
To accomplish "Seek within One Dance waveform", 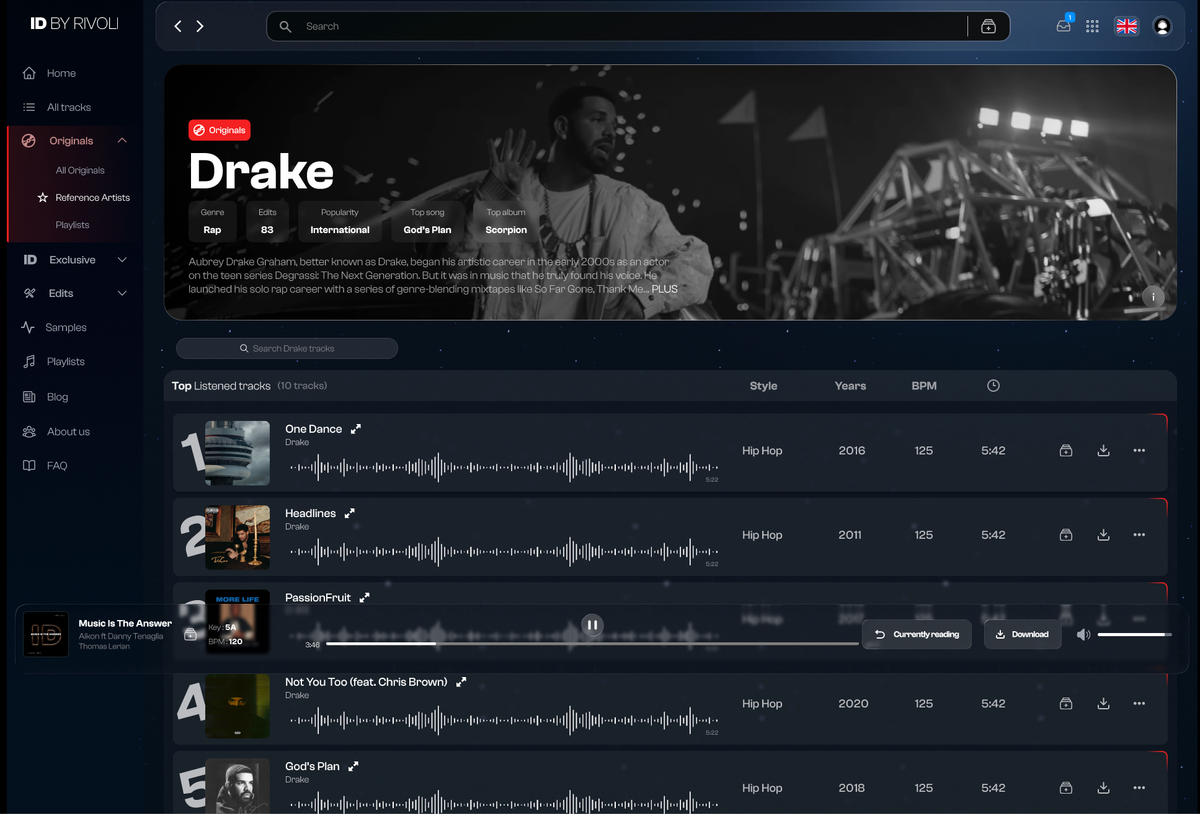I will click(504, 467).
